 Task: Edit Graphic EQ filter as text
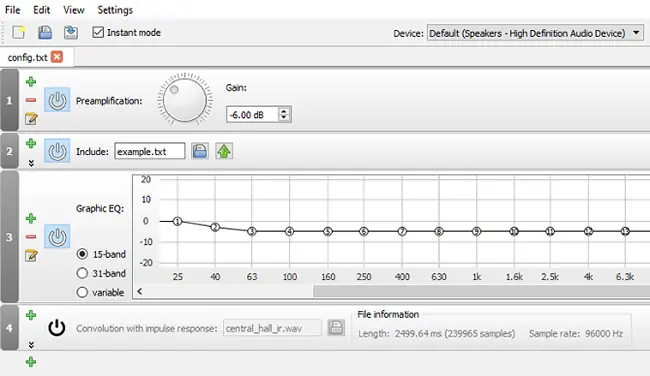tap(31, 255)
